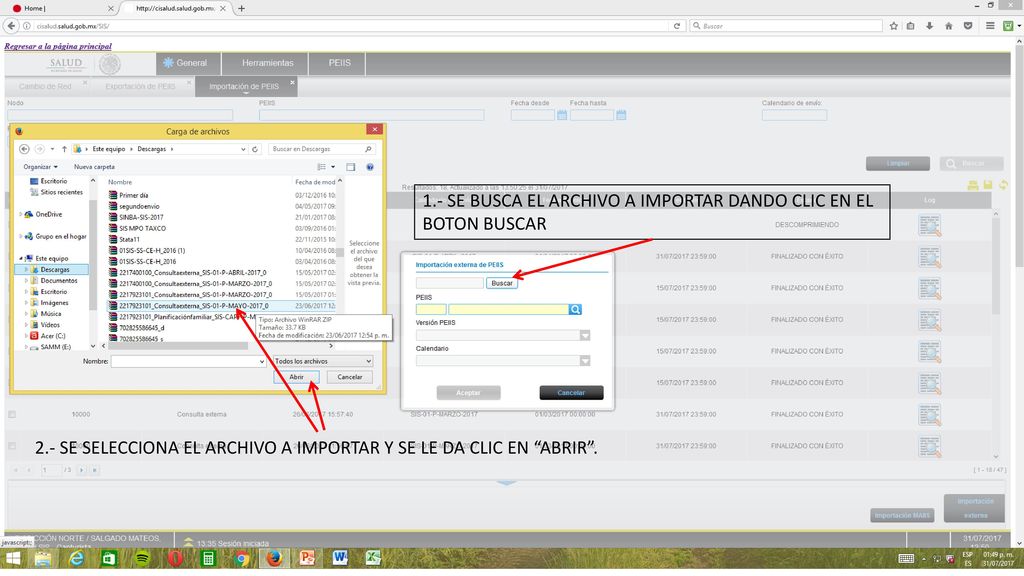Go back in the file dialog navigation
1024x576 pixels.
(x=24, y=149)
